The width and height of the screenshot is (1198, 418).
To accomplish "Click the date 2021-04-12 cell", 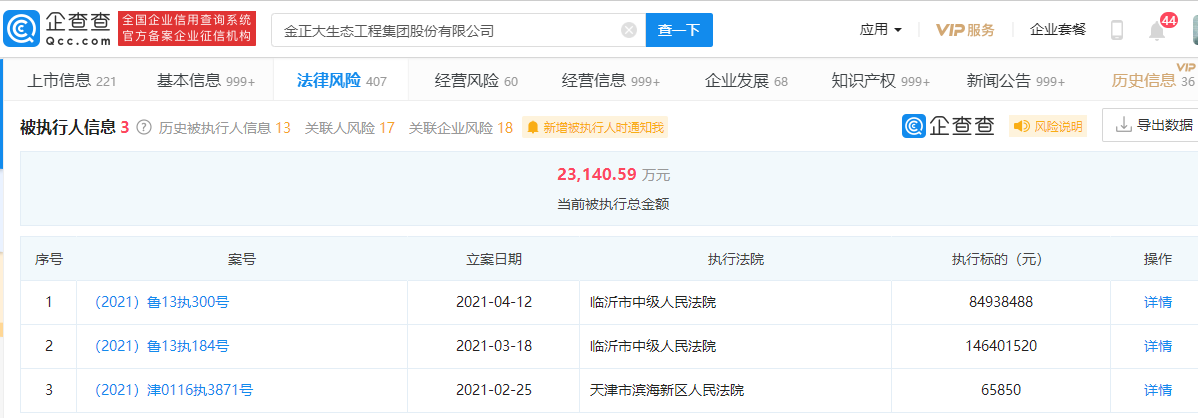I will point(494,302).
